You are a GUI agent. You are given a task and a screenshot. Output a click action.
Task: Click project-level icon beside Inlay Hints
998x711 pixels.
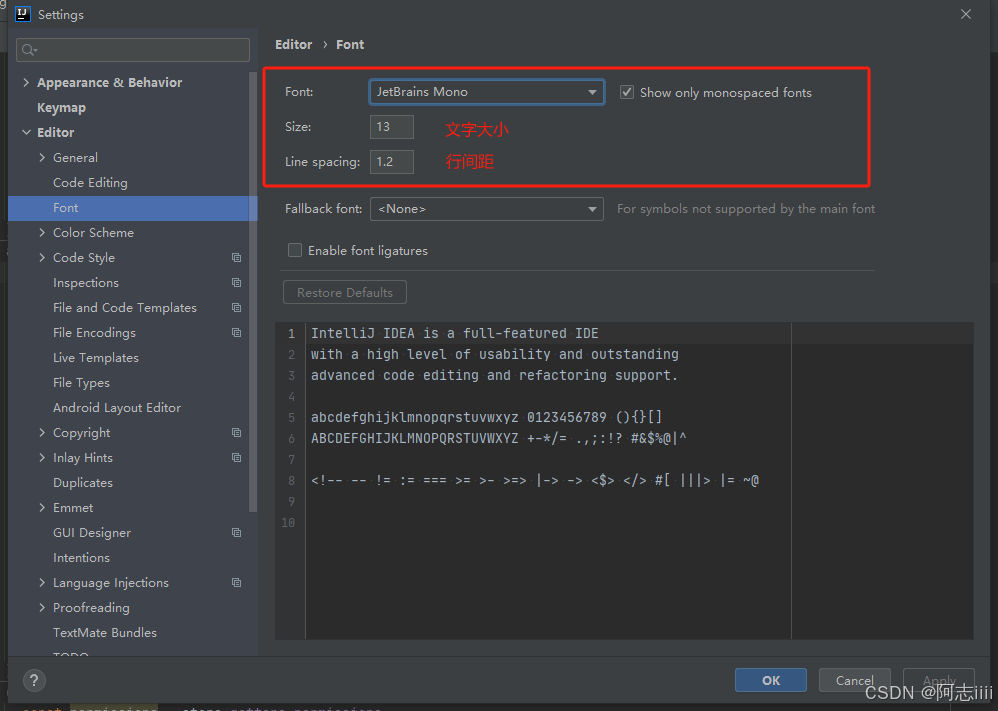(x=236, y=458)
